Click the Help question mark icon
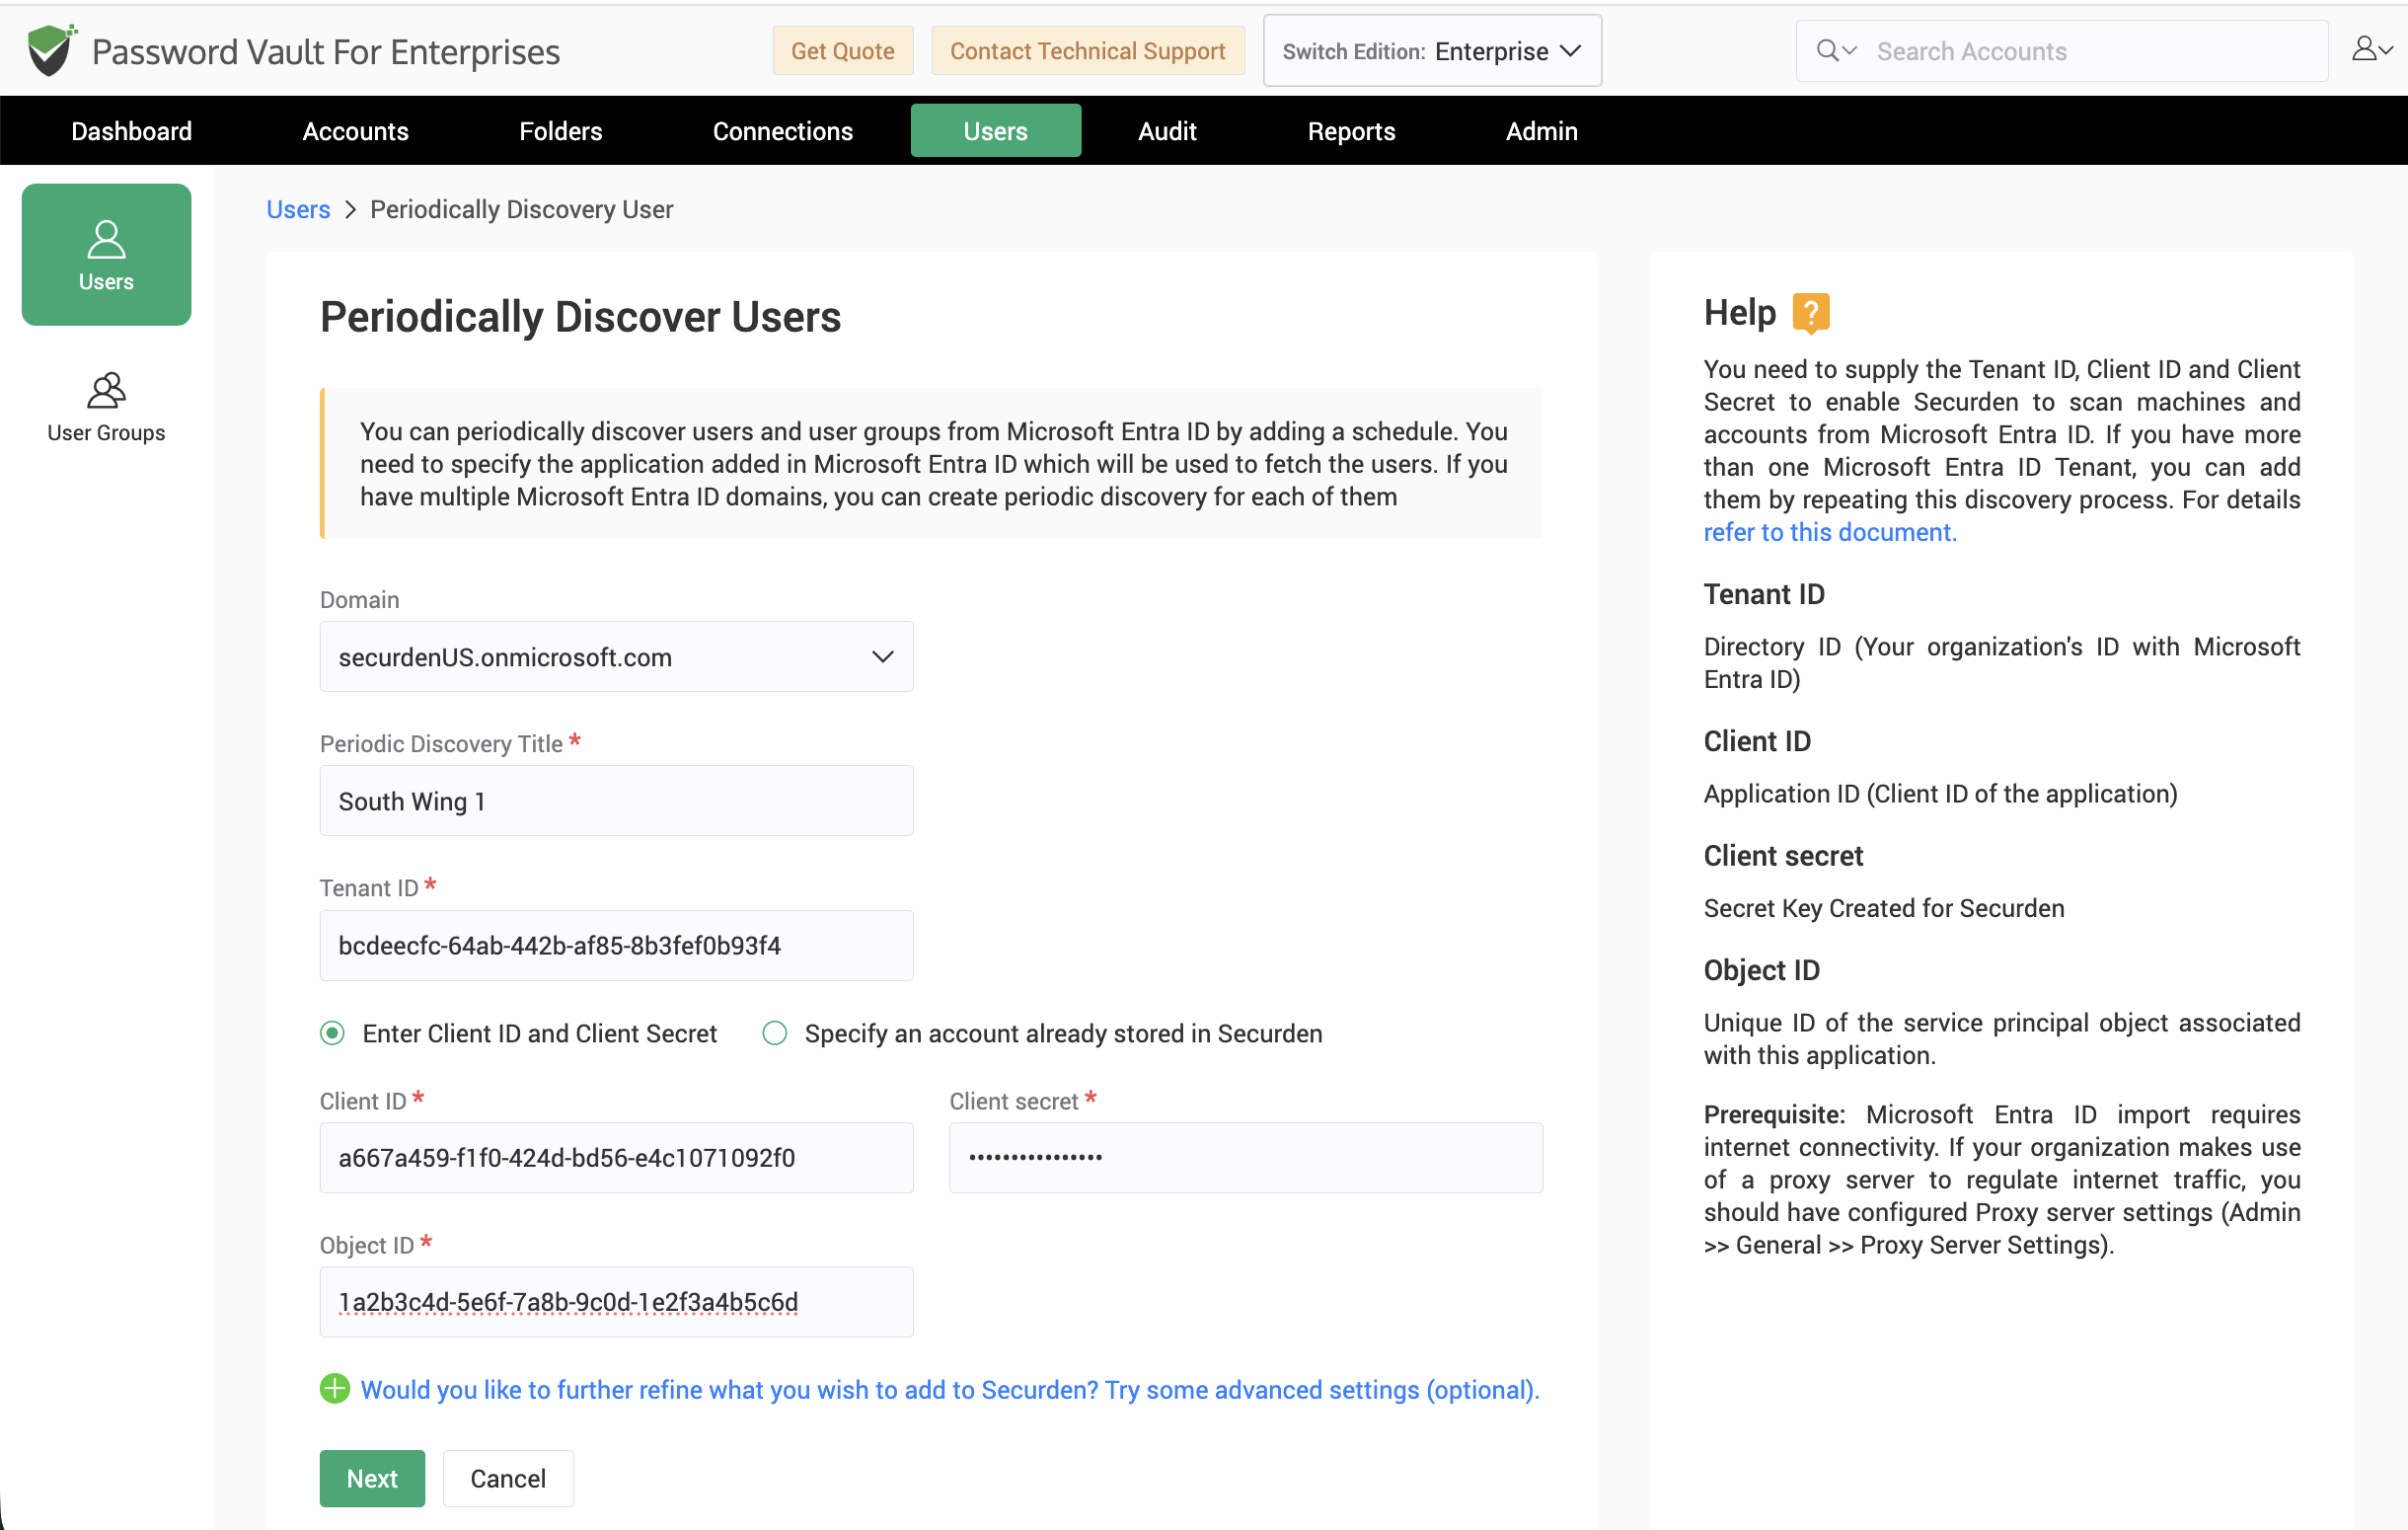This screenshot has height=1530, width=2408. tap(1810, 313)
